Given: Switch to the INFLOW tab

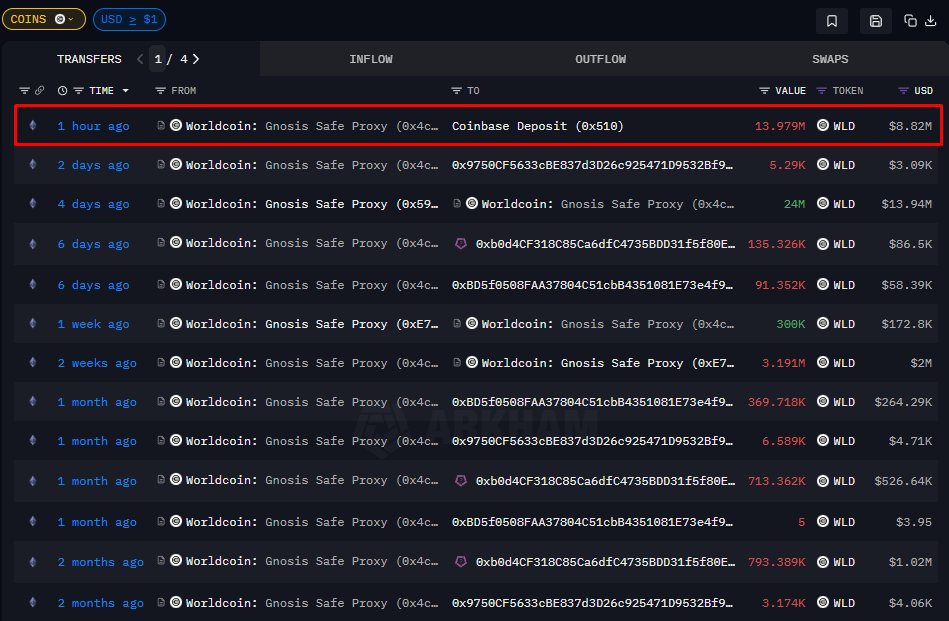Looking at the screenshot, I should click(x=371, y=59).
